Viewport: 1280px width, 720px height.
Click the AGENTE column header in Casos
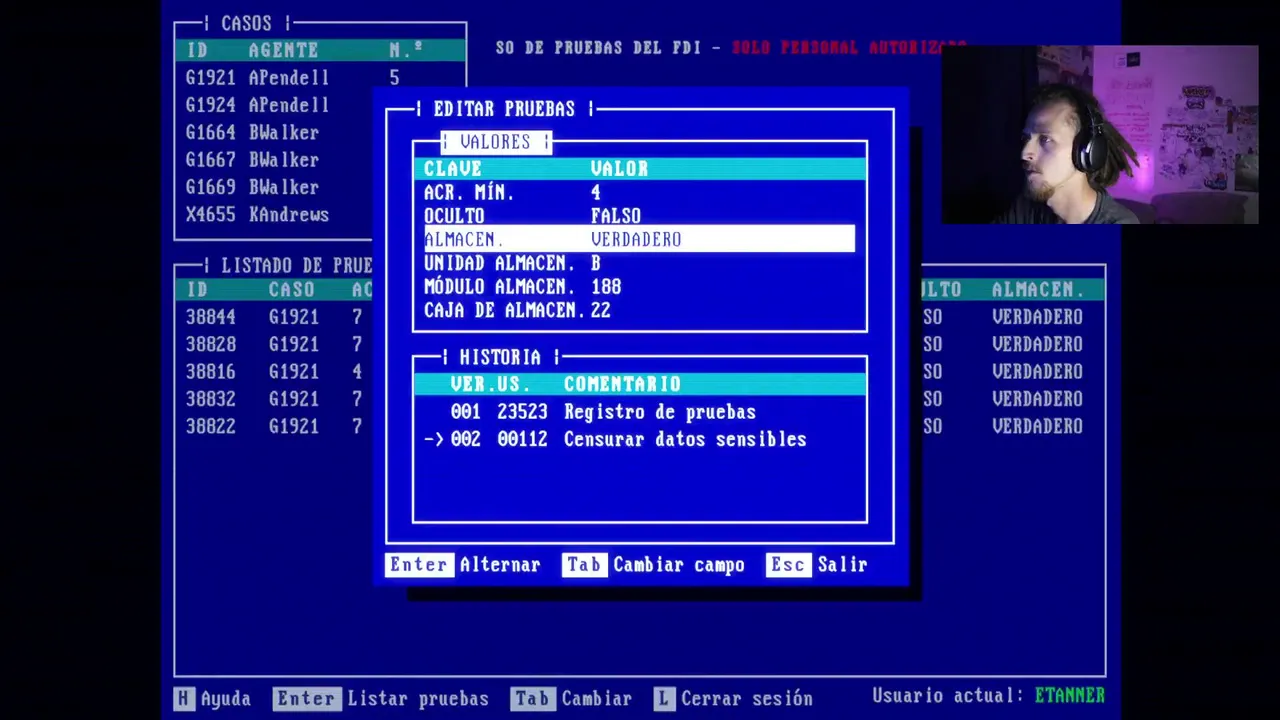pyautogui.click(x=284, y=50)
